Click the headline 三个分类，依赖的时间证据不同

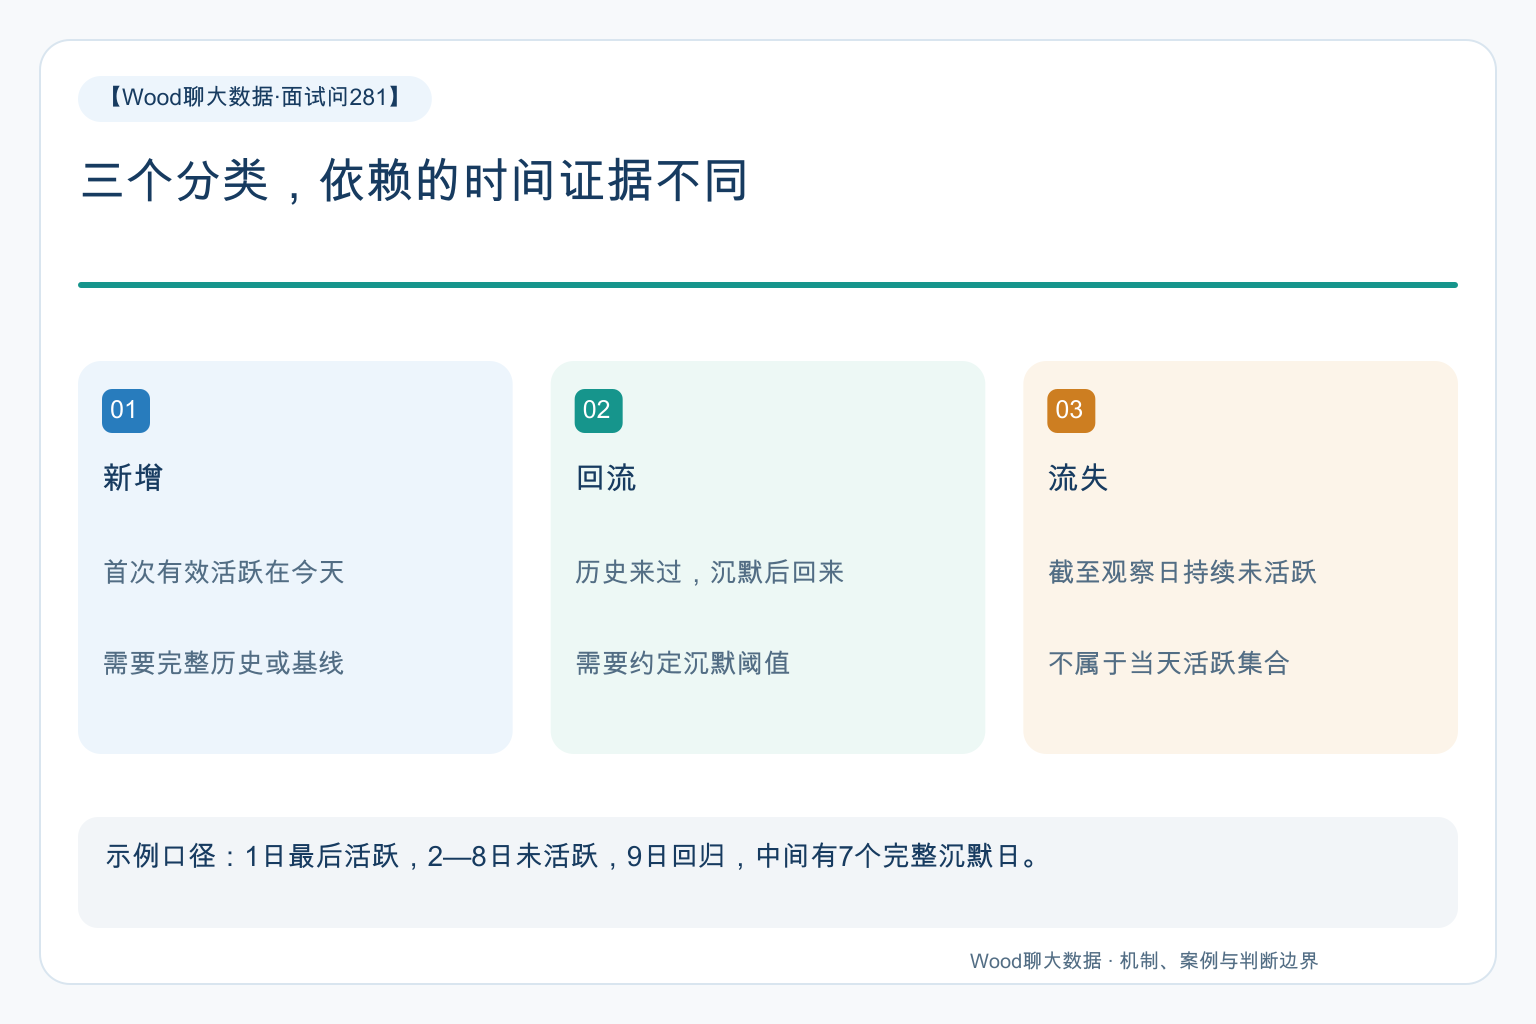414,181
